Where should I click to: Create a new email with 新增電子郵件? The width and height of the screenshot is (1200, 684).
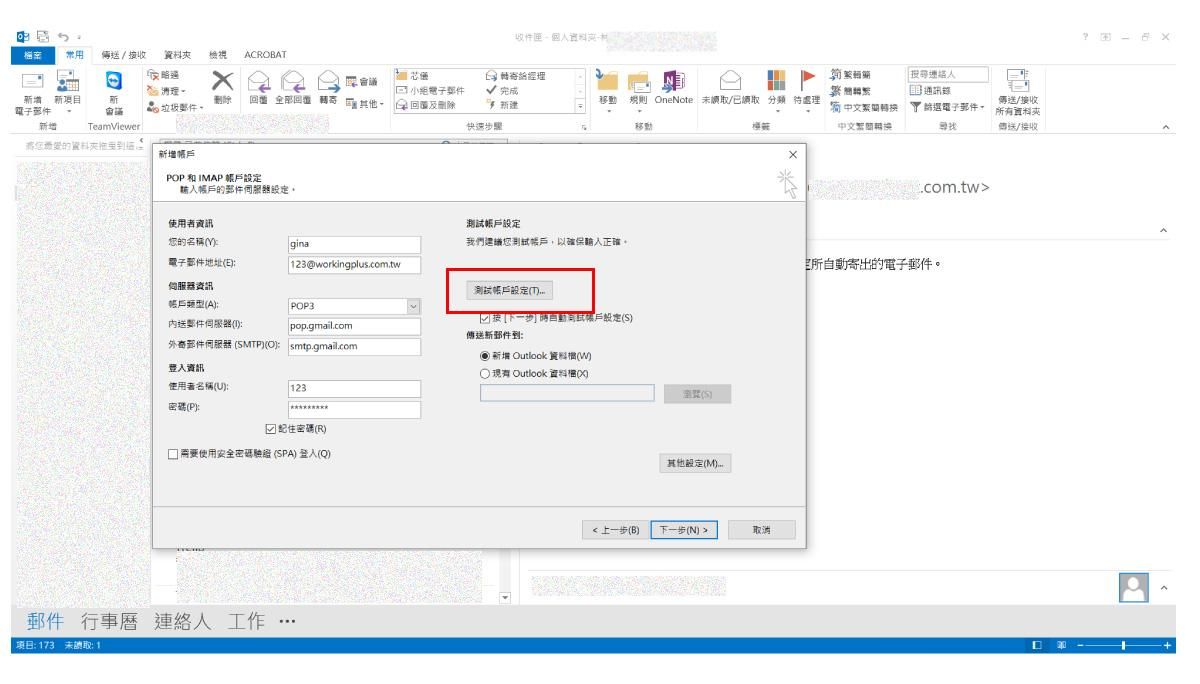point(30,90)
